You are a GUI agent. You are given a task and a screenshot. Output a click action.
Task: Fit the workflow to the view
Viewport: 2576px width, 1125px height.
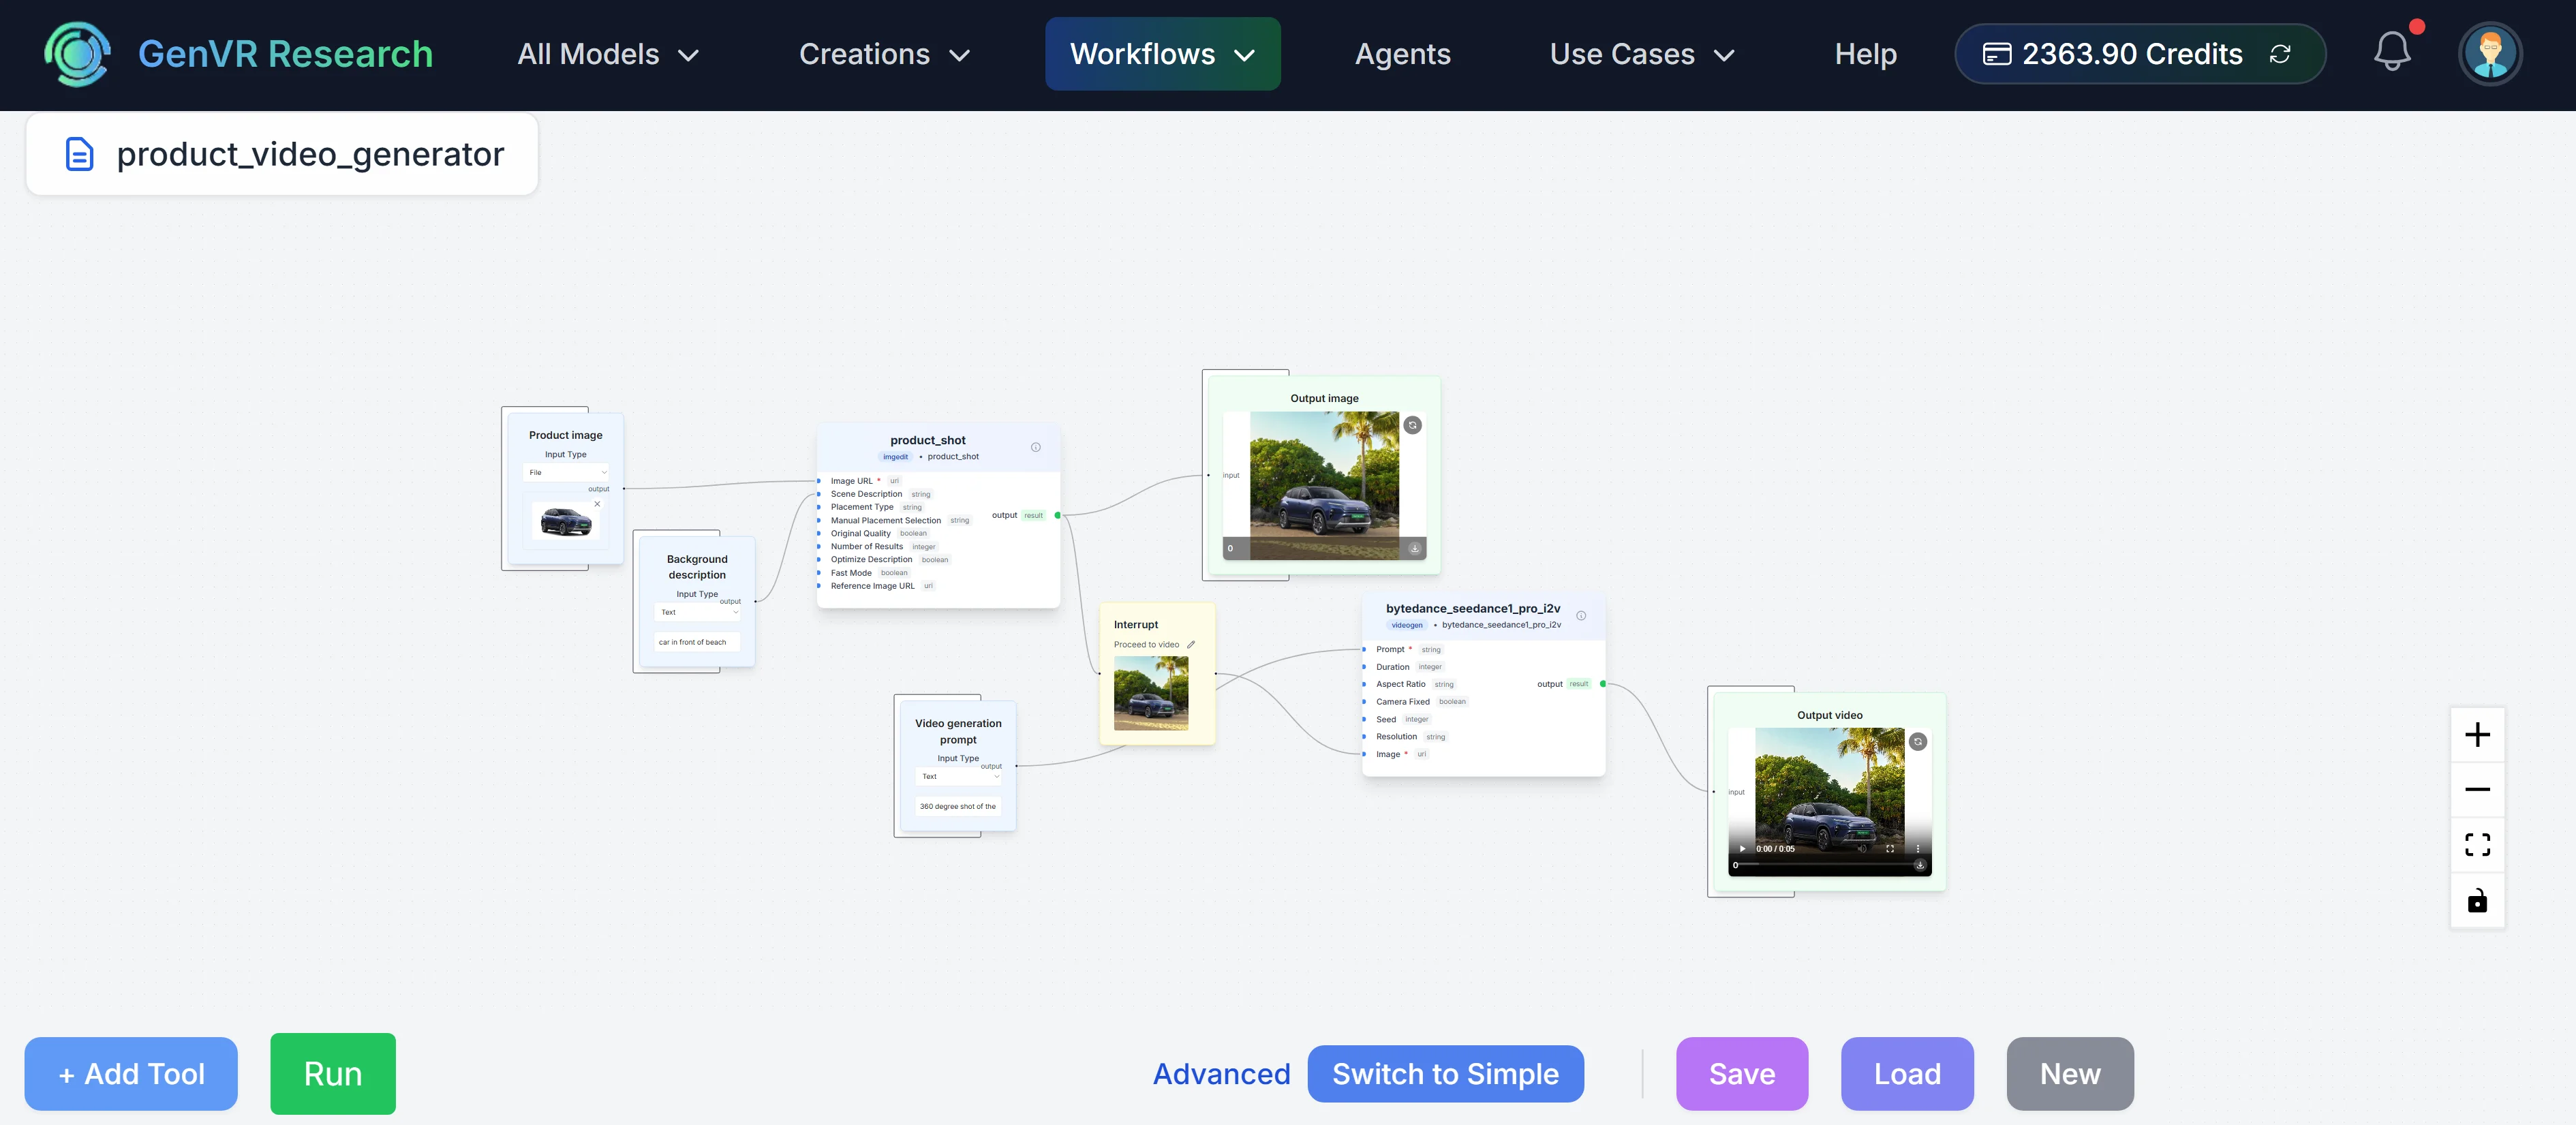click(x=2477, y=844)
